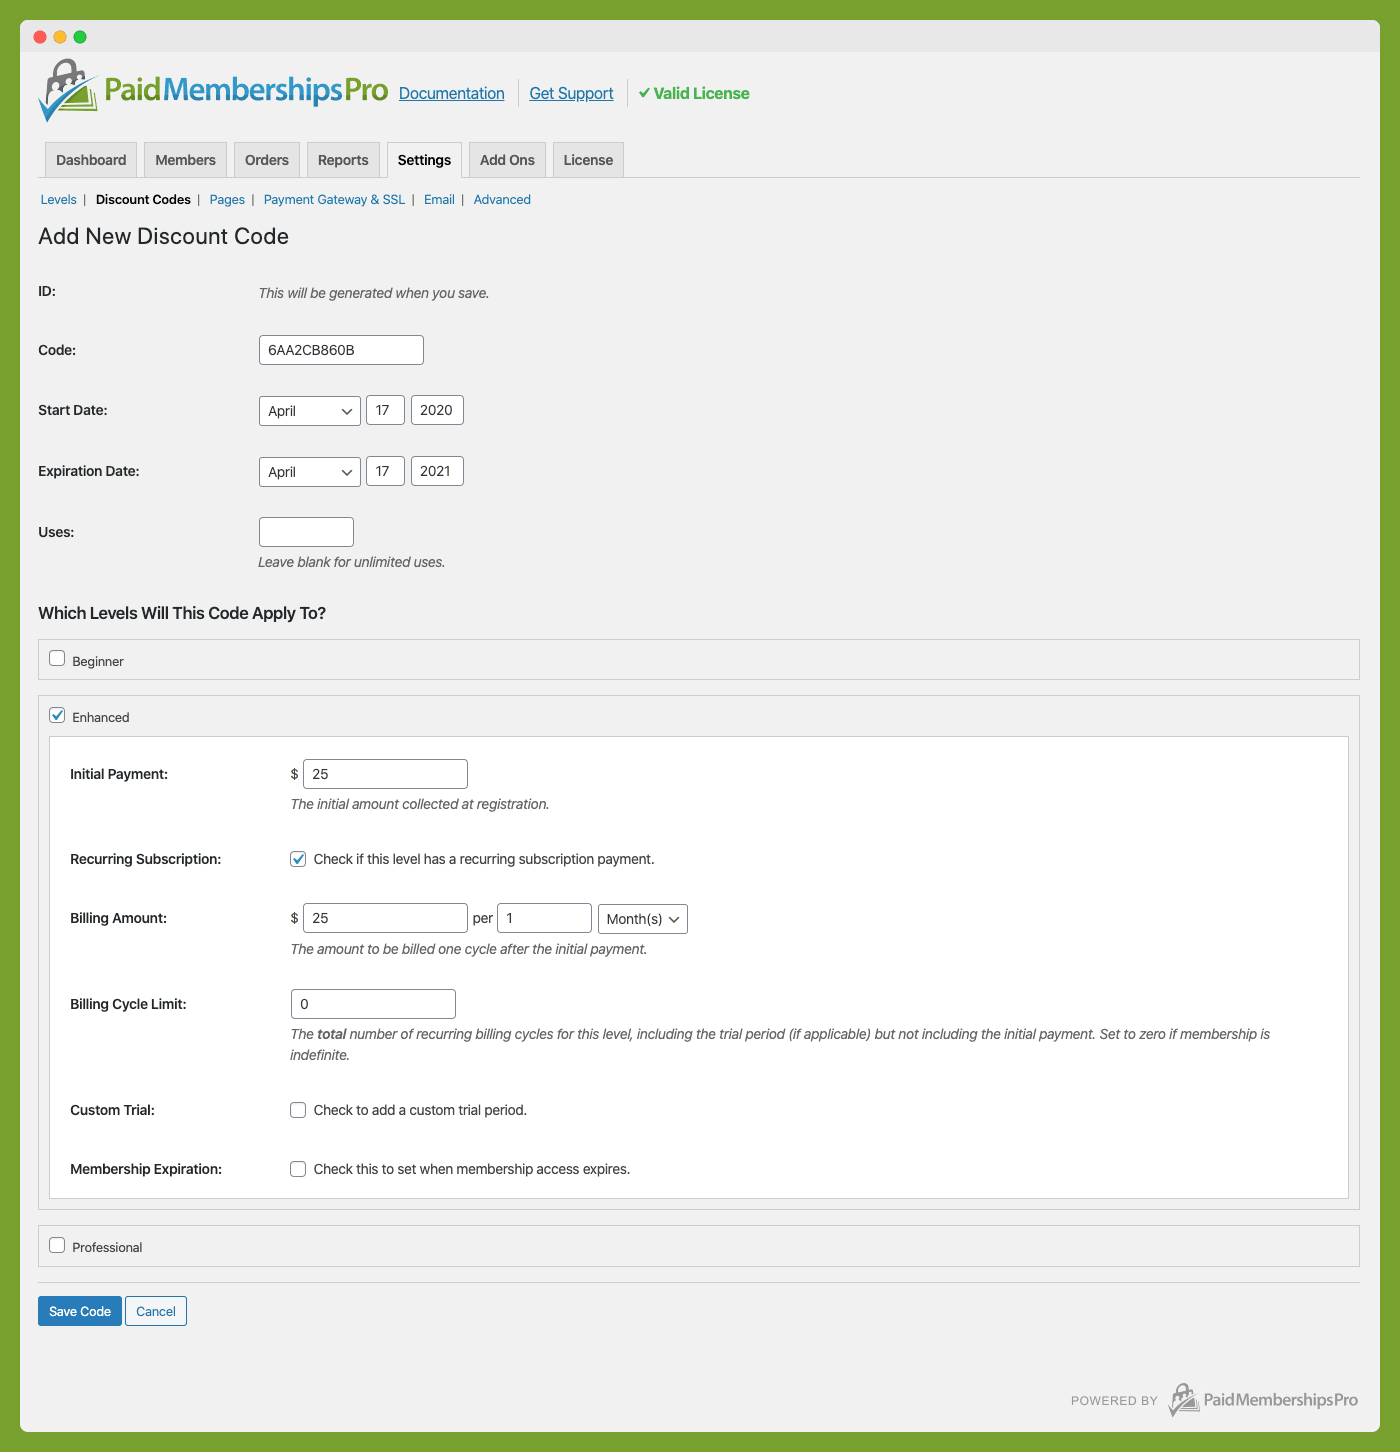
Task: Click the Expiration Date year field 2021
Action: [x=437, y=471]
